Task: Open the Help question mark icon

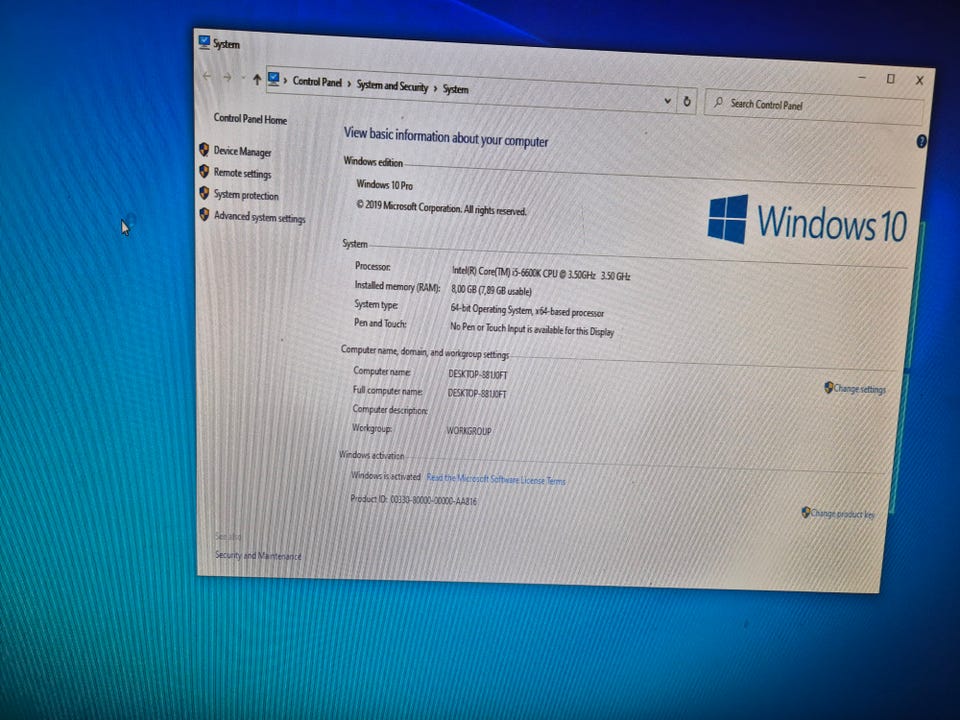Action: tap(921, 141)
